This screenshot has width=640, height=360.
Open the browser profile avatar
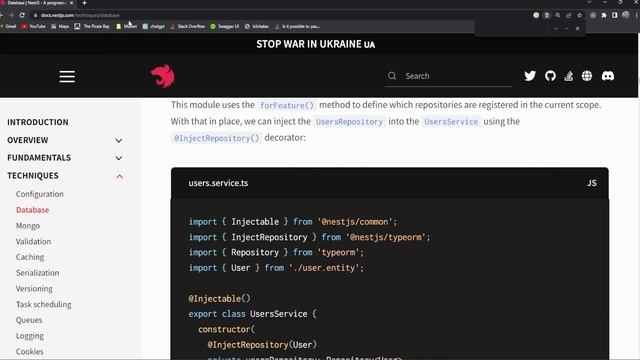(x=626, y=15)
